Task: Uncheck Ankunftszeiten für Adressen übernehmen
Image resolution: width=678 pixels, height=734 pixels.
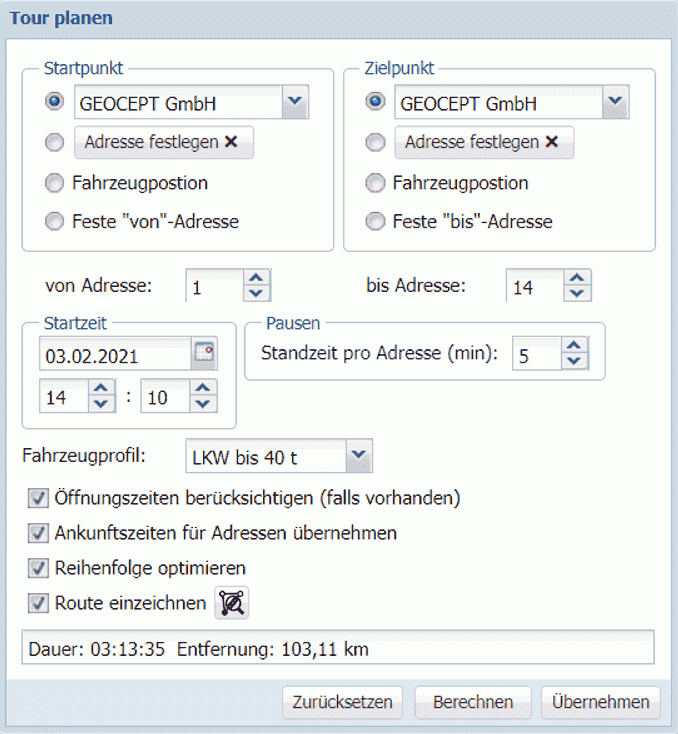Action: pos(39,533)
